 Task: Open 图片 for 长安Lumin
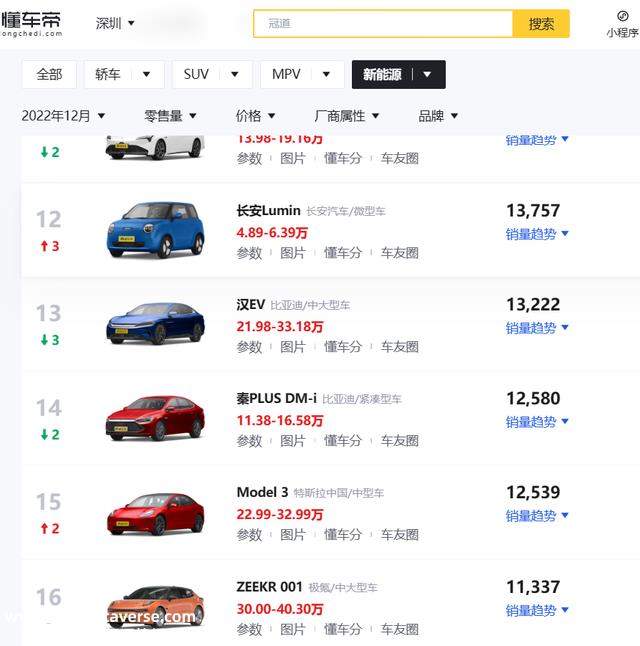(x=293, y=253)
